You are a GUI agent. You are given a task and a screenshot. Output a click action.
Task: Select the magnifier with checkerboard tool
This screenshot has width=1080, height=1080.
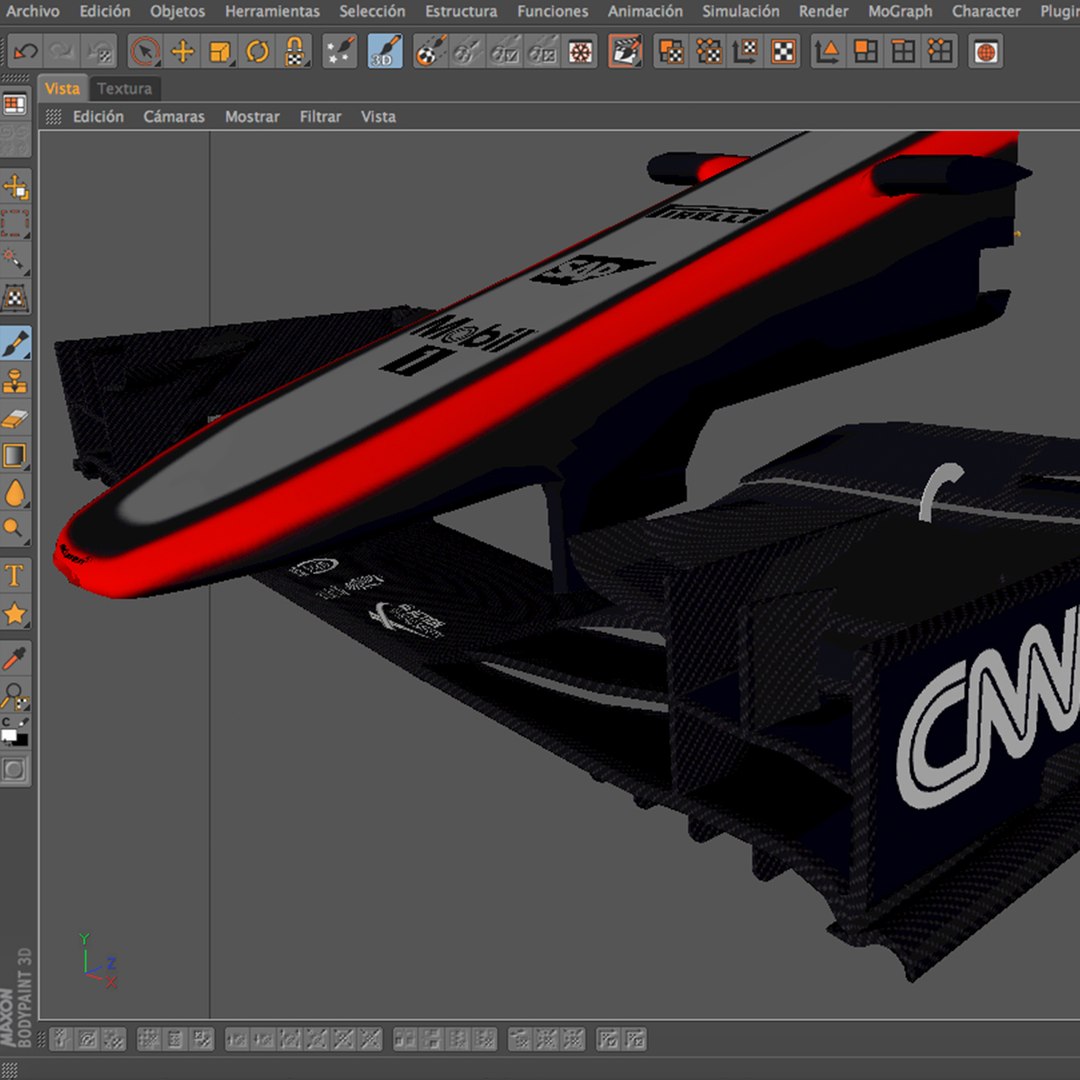(15, 696)
